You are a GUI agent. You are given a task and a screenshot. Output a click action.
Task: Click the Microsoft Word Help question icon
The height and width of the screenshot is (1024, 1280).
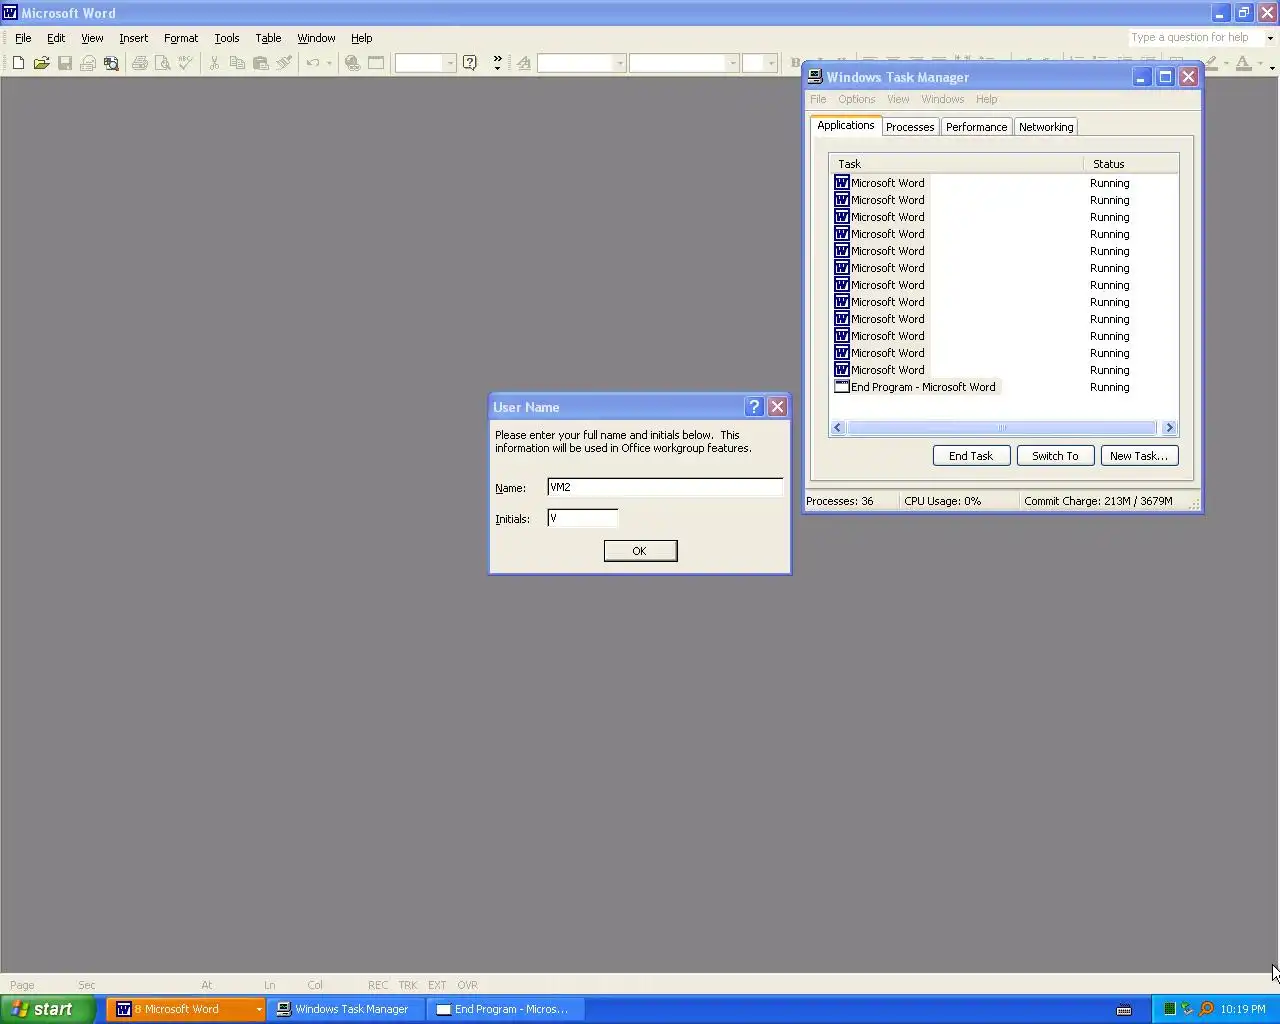tap(470, 63)
